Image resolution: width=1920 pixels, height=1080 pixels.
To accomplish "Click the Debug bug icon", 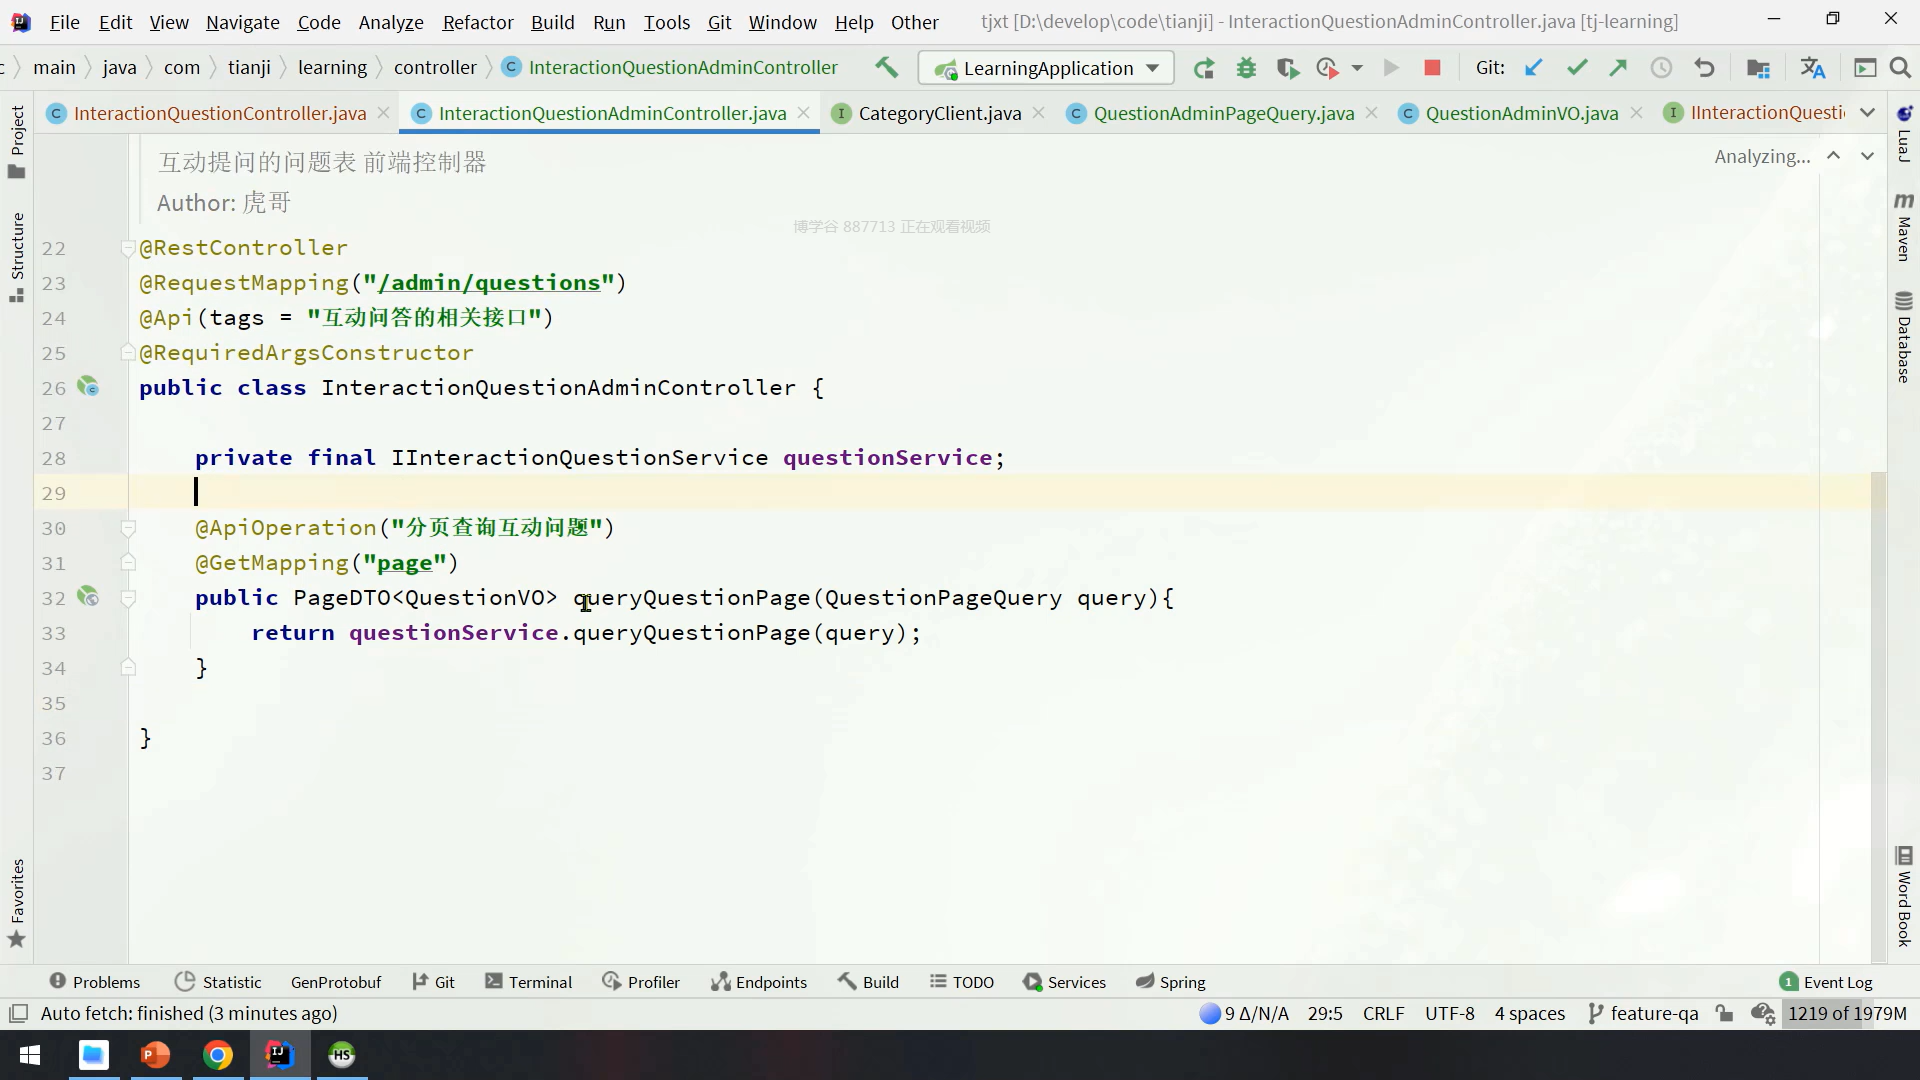I will tap(1246, 68).
